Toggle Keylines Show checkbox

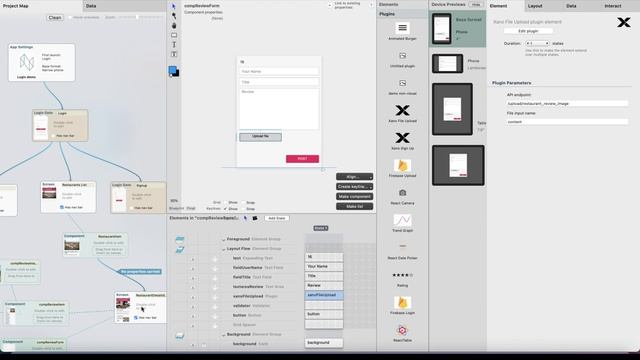tap(225, 209)
